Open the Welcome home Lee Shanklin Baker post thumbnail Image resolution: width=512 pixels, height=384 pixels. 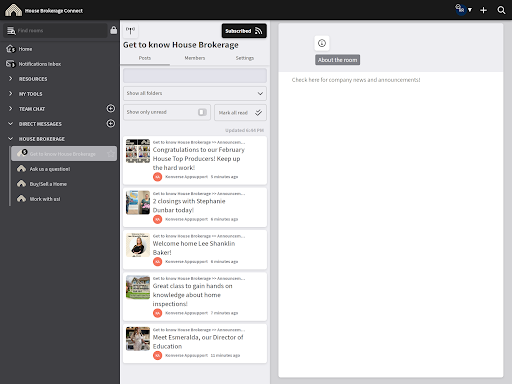click(x=138, y=245)
